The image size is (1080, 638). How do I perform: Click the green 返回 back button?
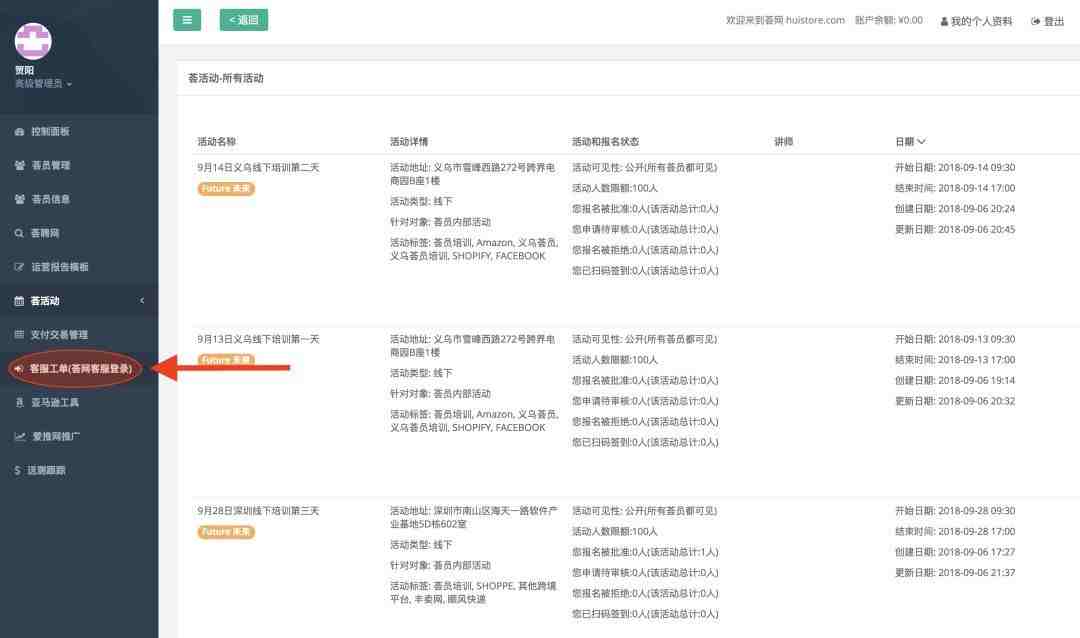pyautogui.click(x=244, y=20)
